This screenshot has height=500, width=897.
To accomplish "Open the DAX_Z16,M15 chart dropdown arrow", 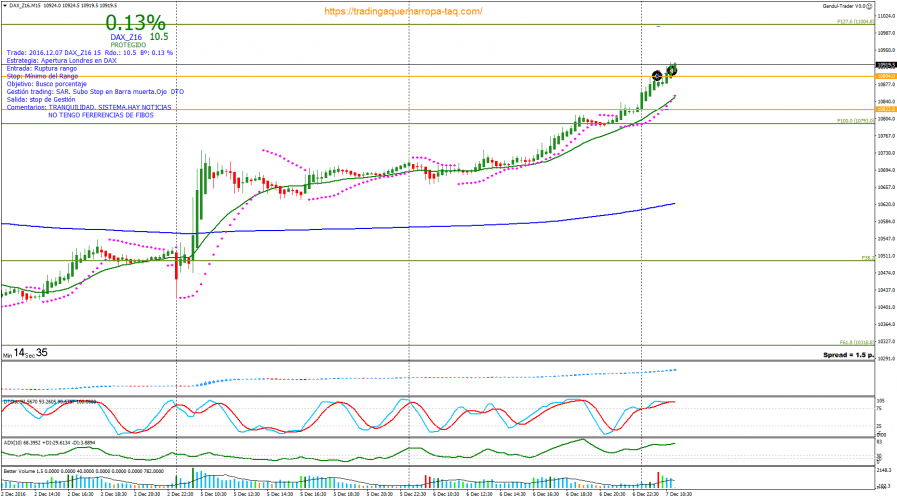I will coord(4,6).
